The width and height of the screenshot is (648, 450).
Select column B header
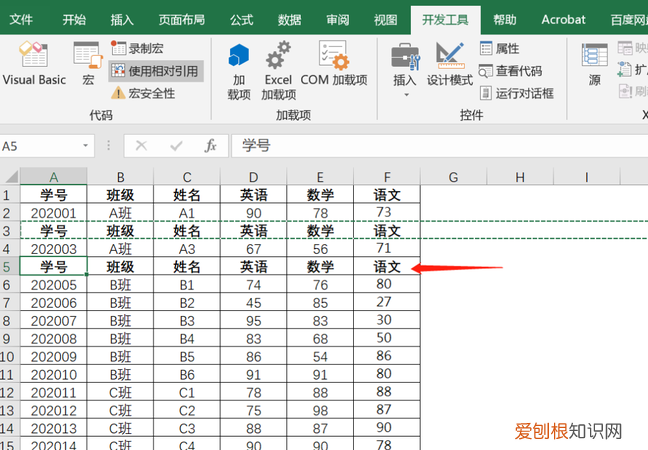pos(120,177)
